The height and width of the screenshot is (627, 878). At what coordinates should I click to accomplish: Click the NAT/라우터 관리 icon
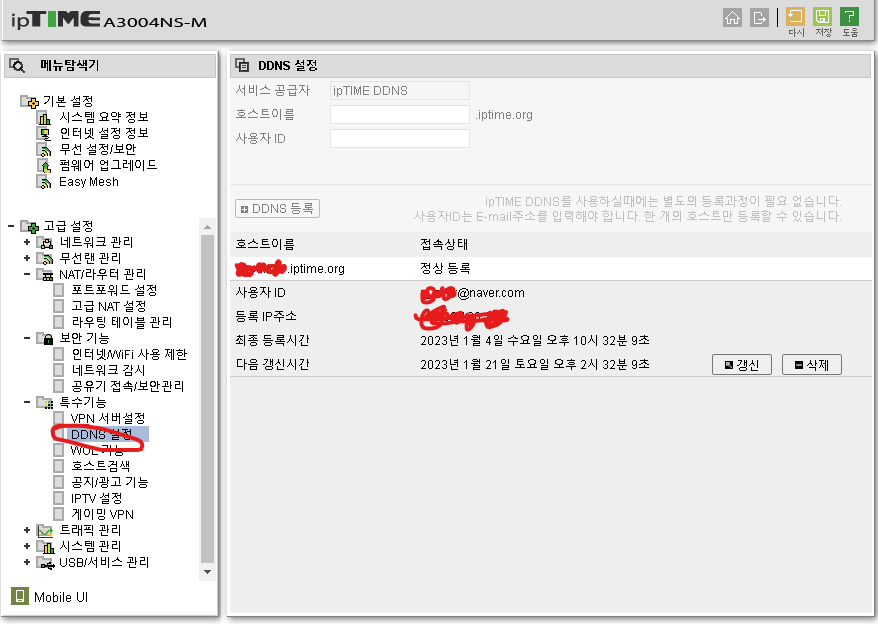tap(45, 275)
